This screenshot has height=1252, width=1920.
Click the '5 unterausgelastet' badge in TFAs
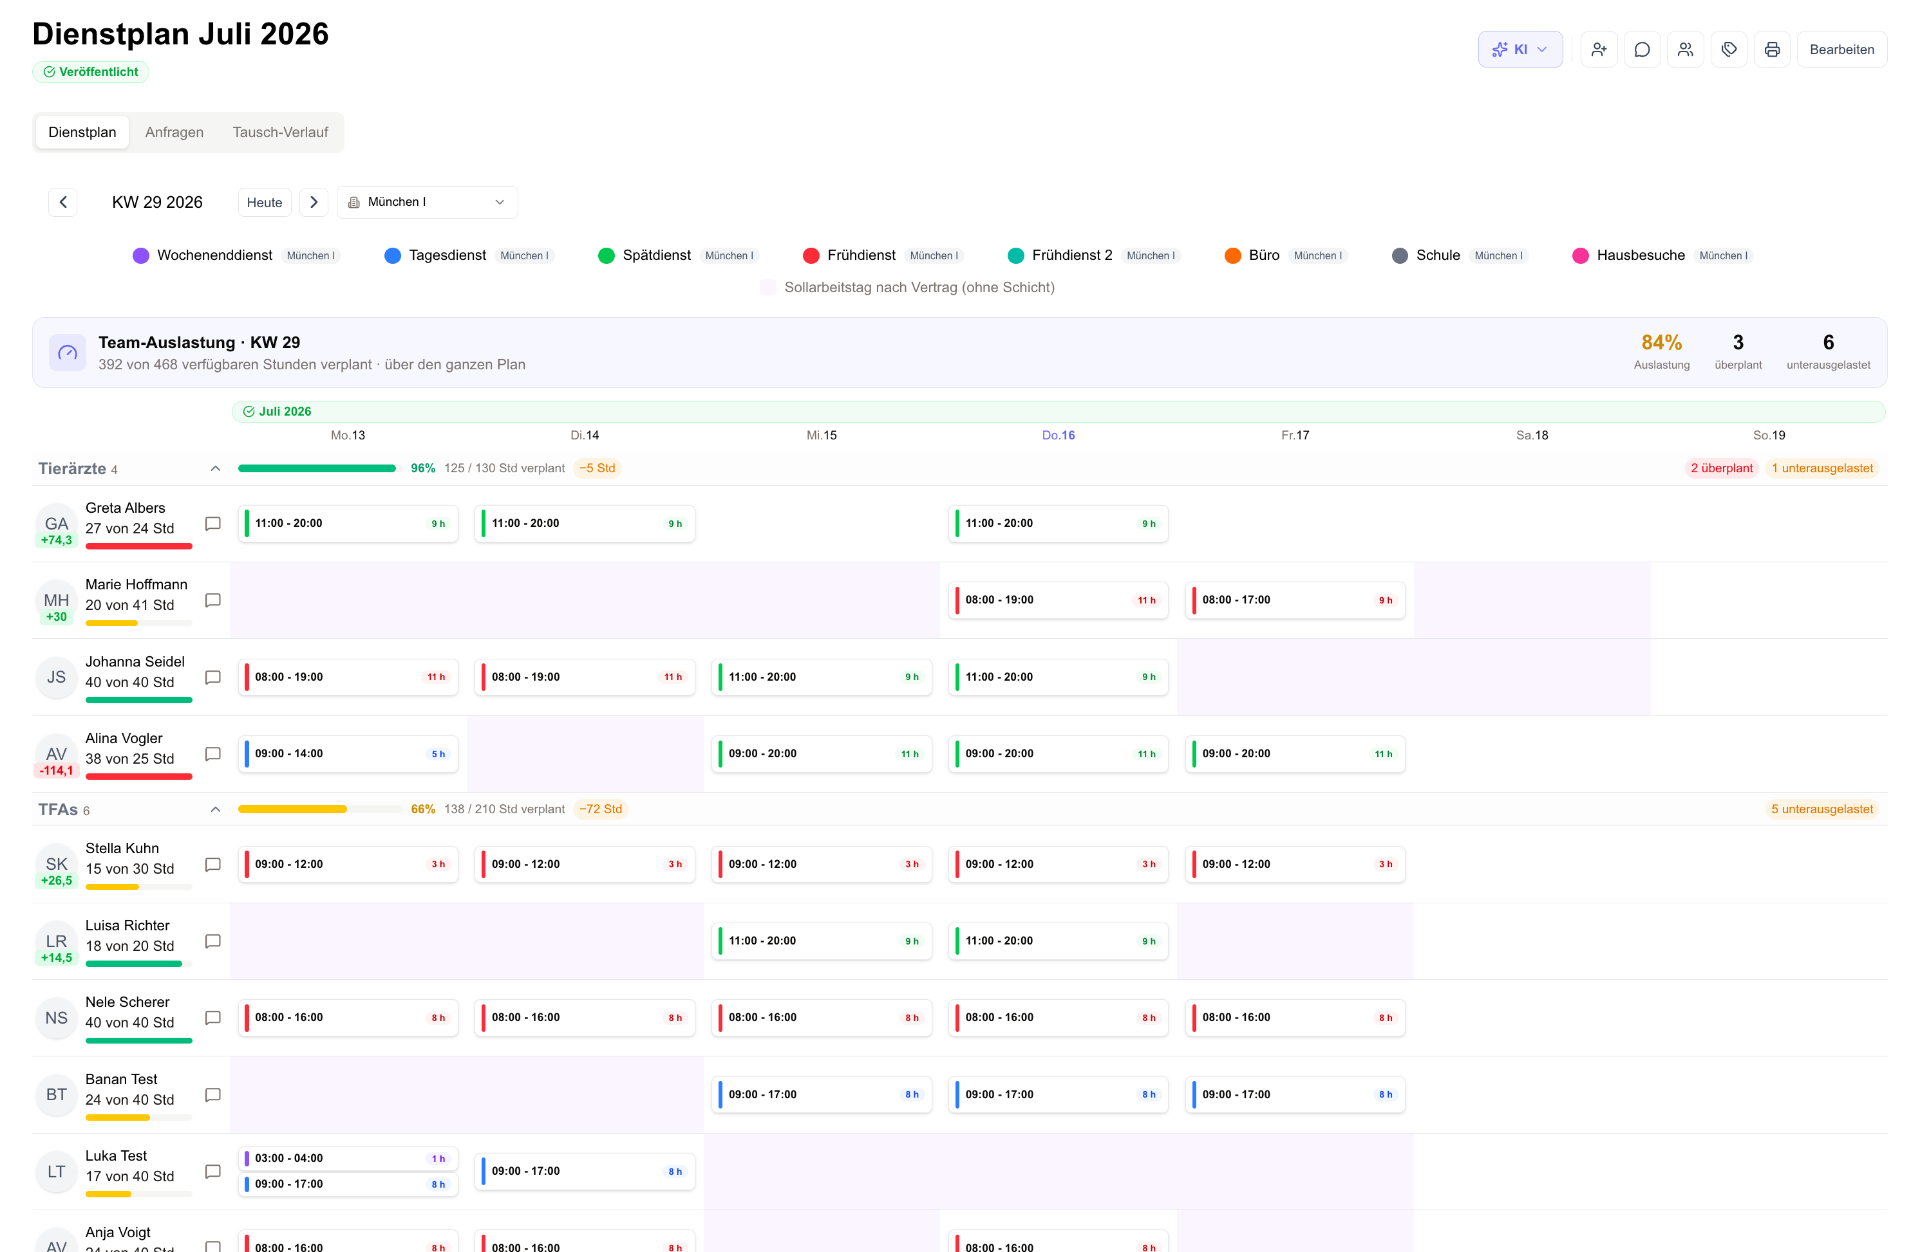click(x=1822, y=809)
